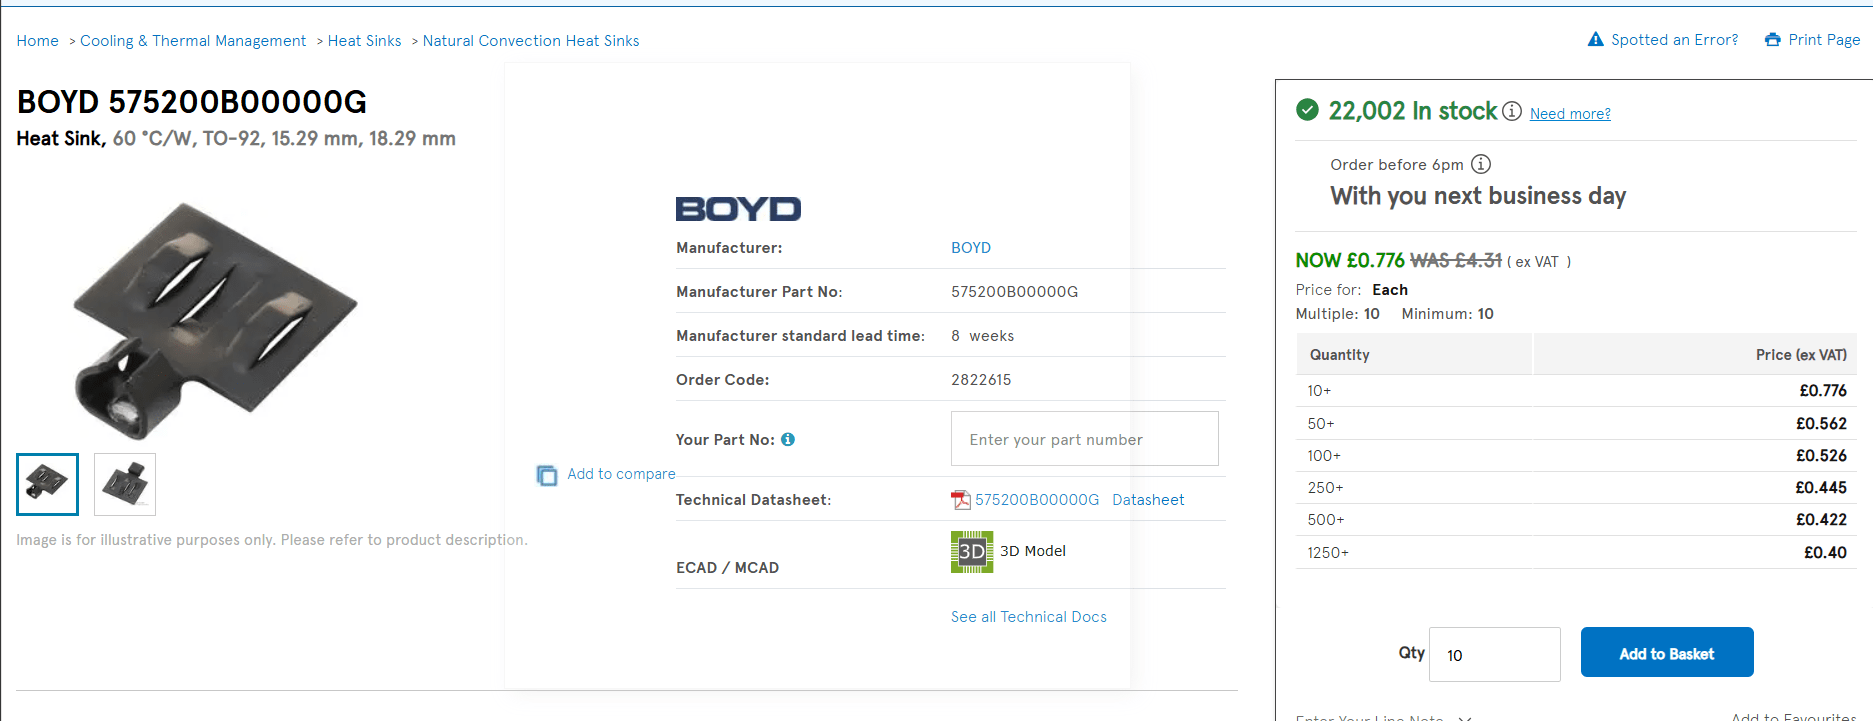Image resolution: width=1873 pixels, height=721 pixels.
Task: Click the main heat sink product image
Action: [214, 320]
